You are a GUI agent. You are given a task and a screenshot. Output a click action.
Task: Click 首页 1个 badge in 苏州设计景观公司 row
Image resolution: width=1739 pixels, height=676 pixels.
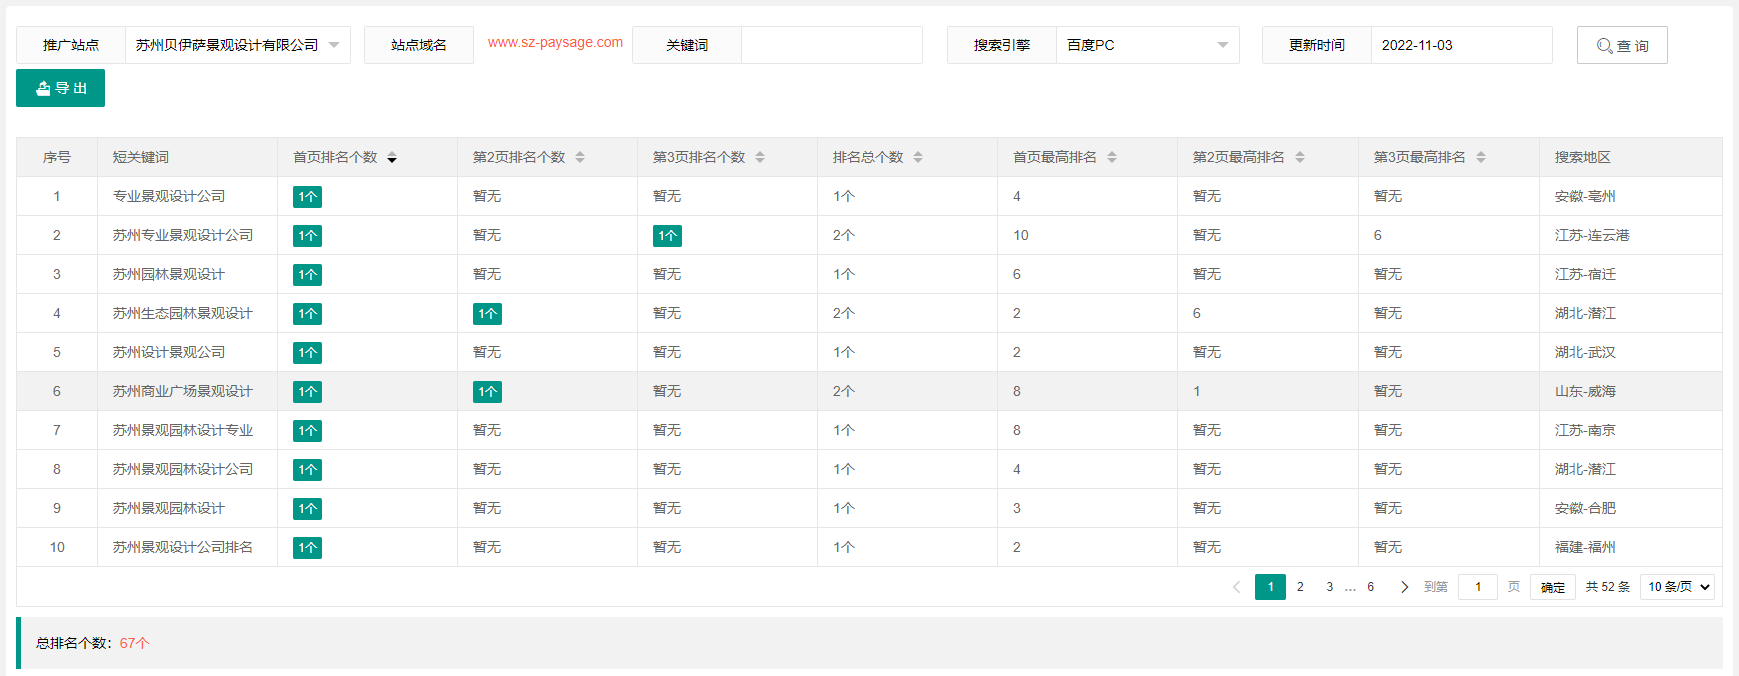307,353
